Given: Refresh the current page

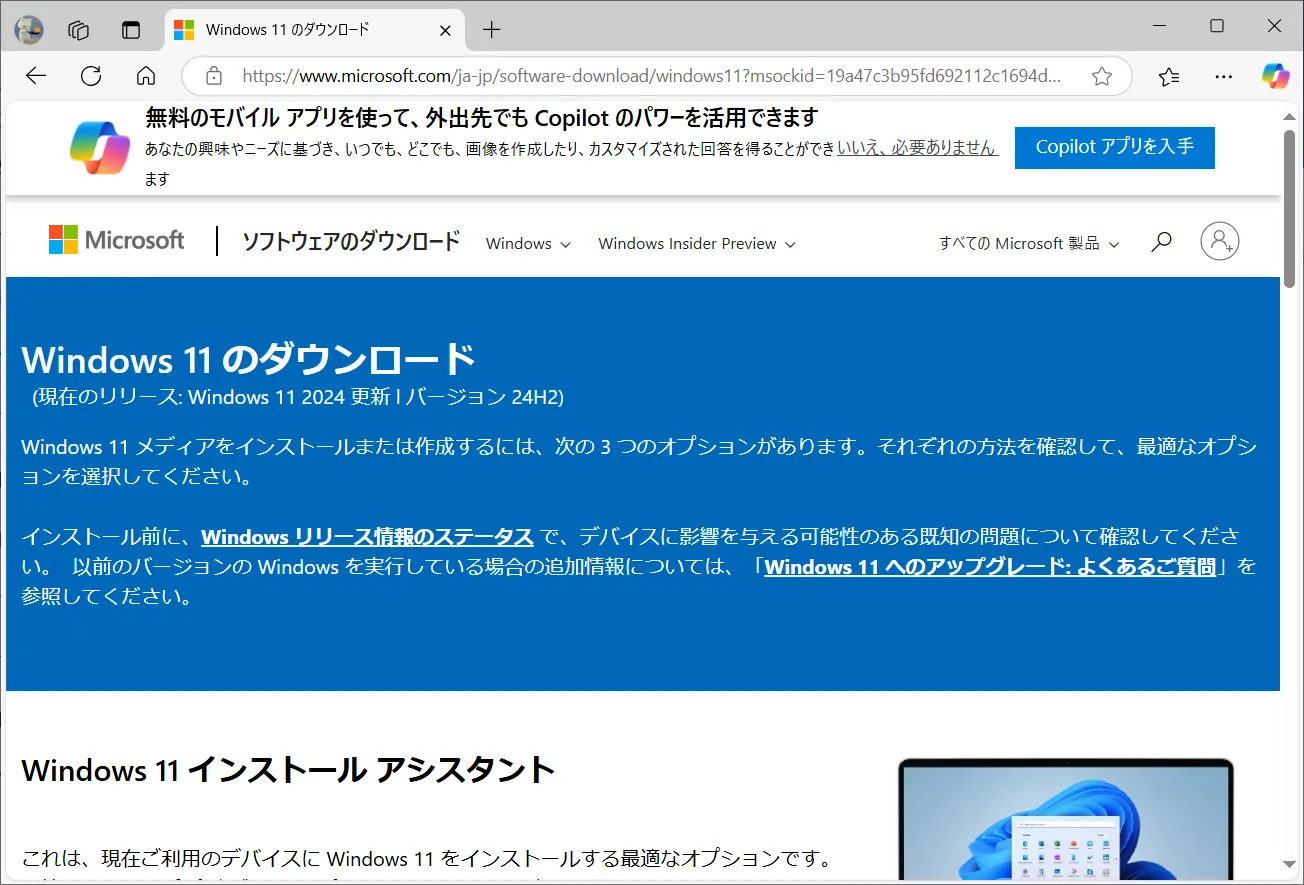Looking at the screenshot, I should tap(91, 76).
